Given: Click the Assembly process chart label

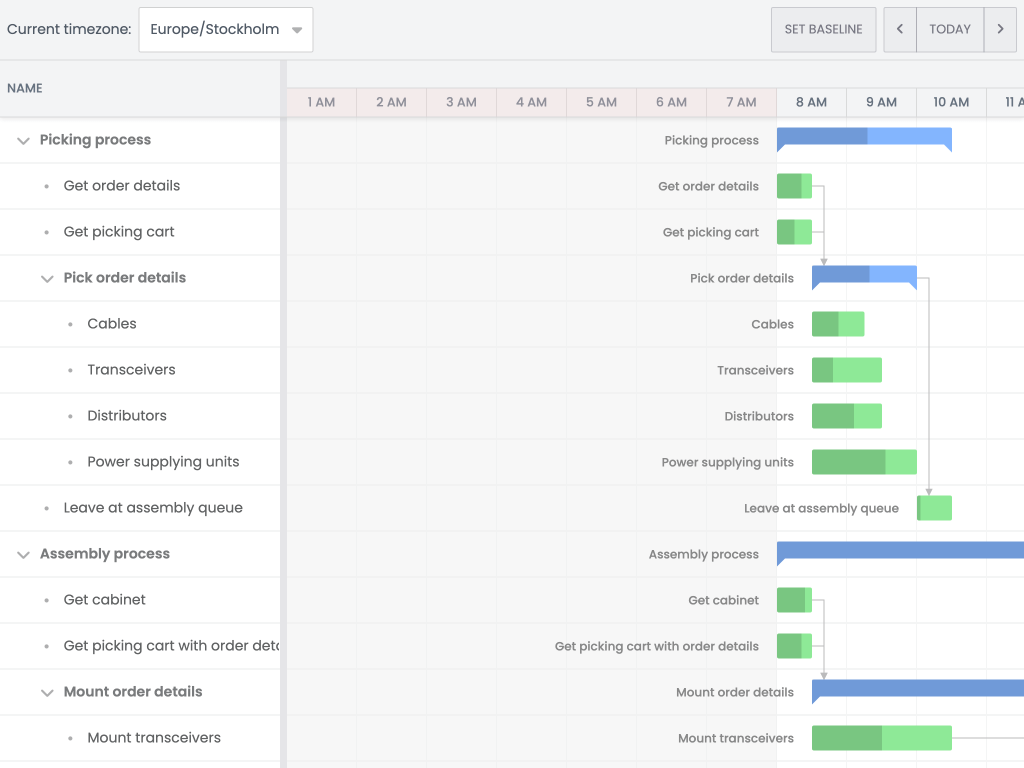Looking at the screenshot, I should (703, 554).
